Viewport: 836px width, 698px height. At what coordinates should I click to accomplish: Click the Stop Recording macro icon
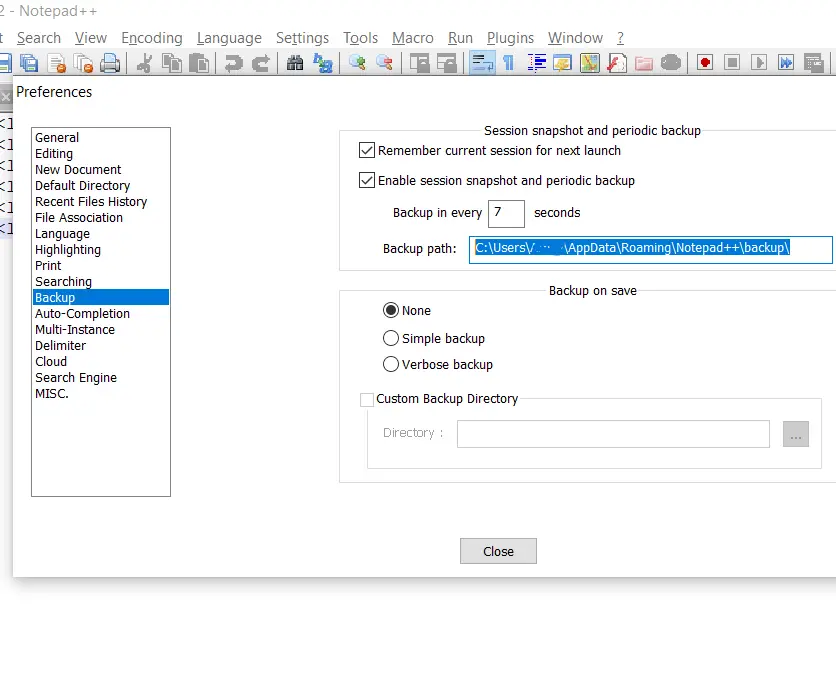[733, 63]
